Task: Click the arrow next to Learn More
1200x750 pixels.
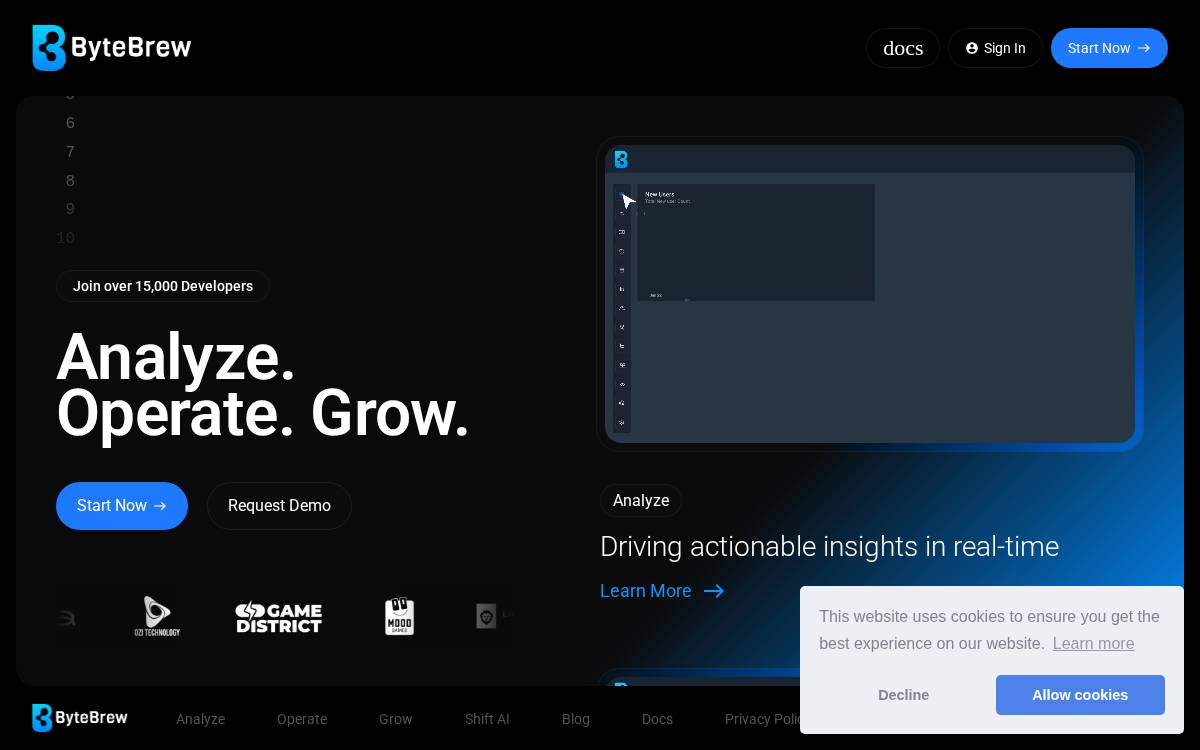Action: (x=714, y=591)
